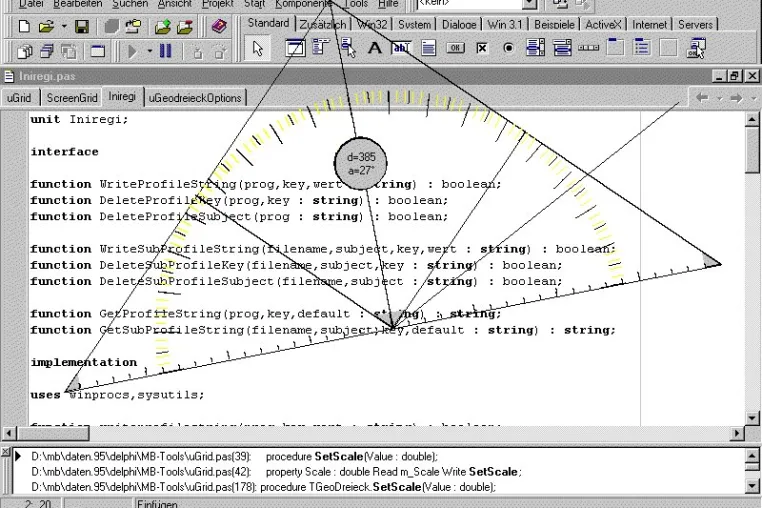
Task: Click the New file icon
Action: click(23, 26)
